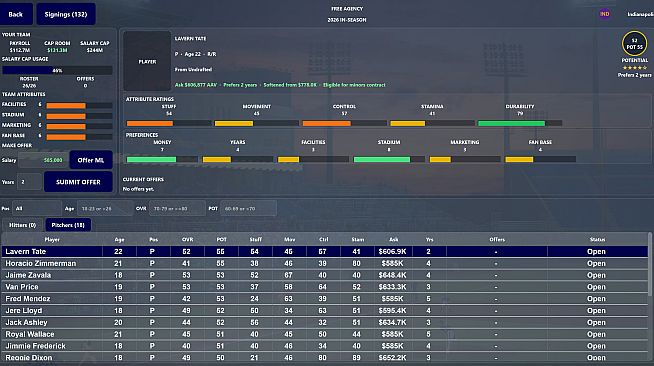Image resolution: width=654 pixels, height=366 pixels.
Task: Click the Stuff attribute rating bar
Action: point(169,123)
